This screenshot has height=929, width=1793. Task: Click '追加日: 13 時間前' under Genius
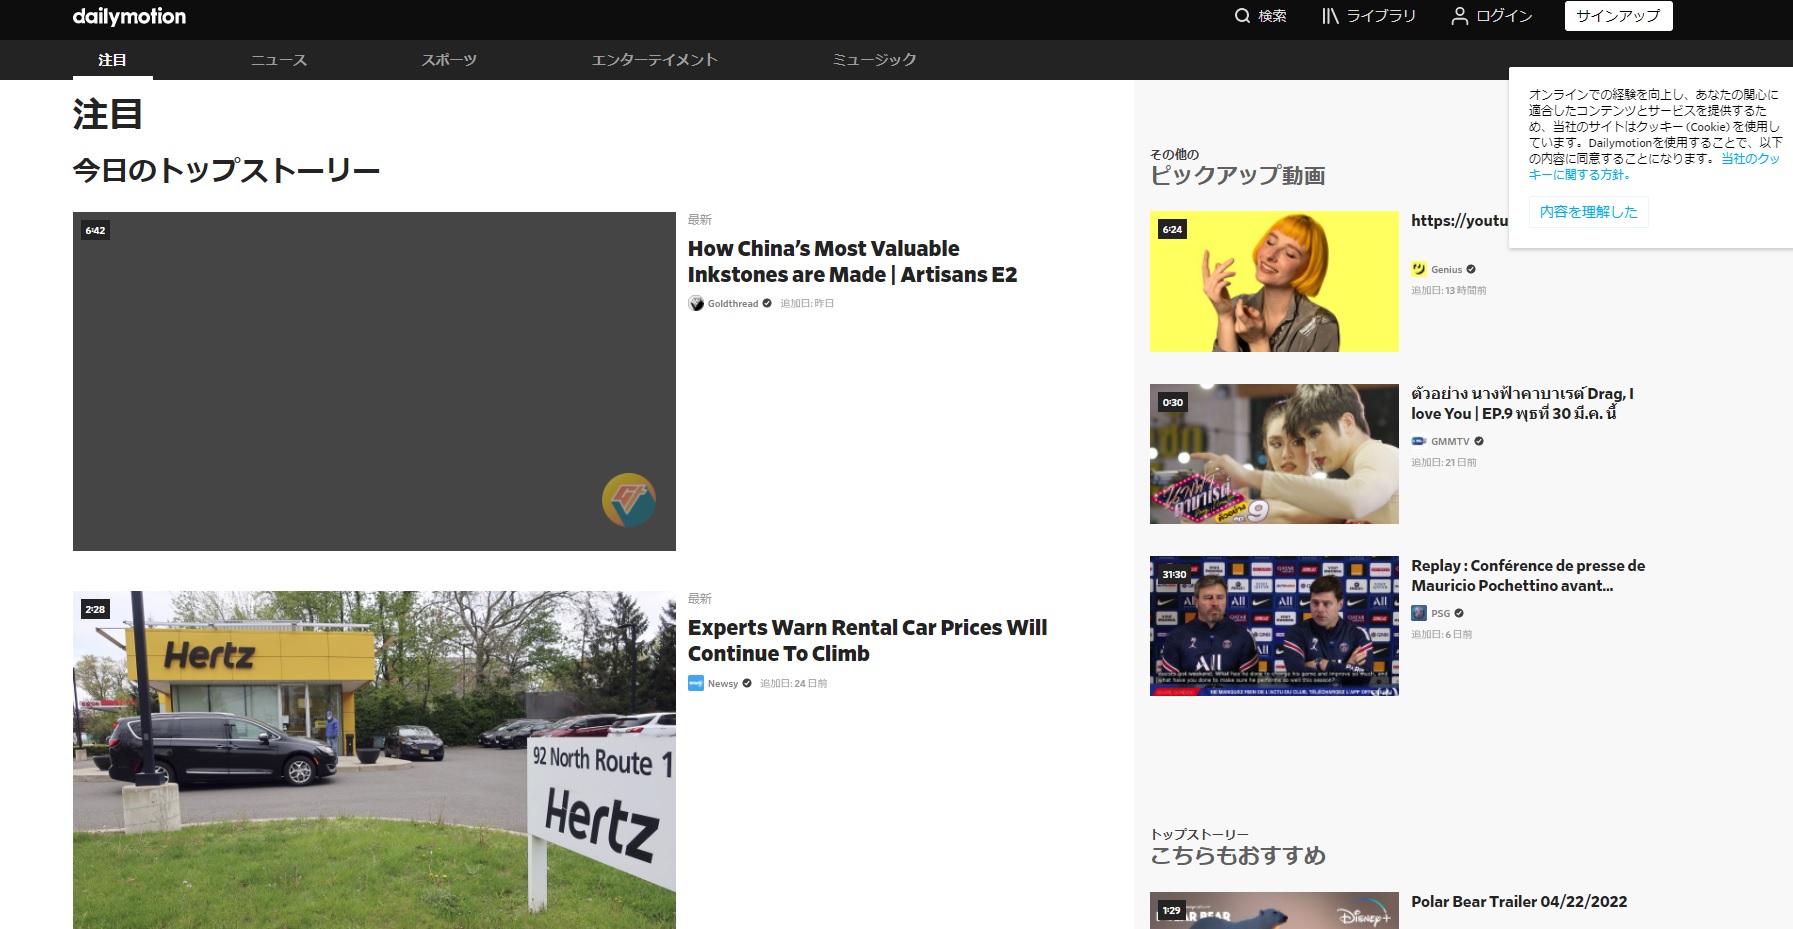coord(1449,291)
